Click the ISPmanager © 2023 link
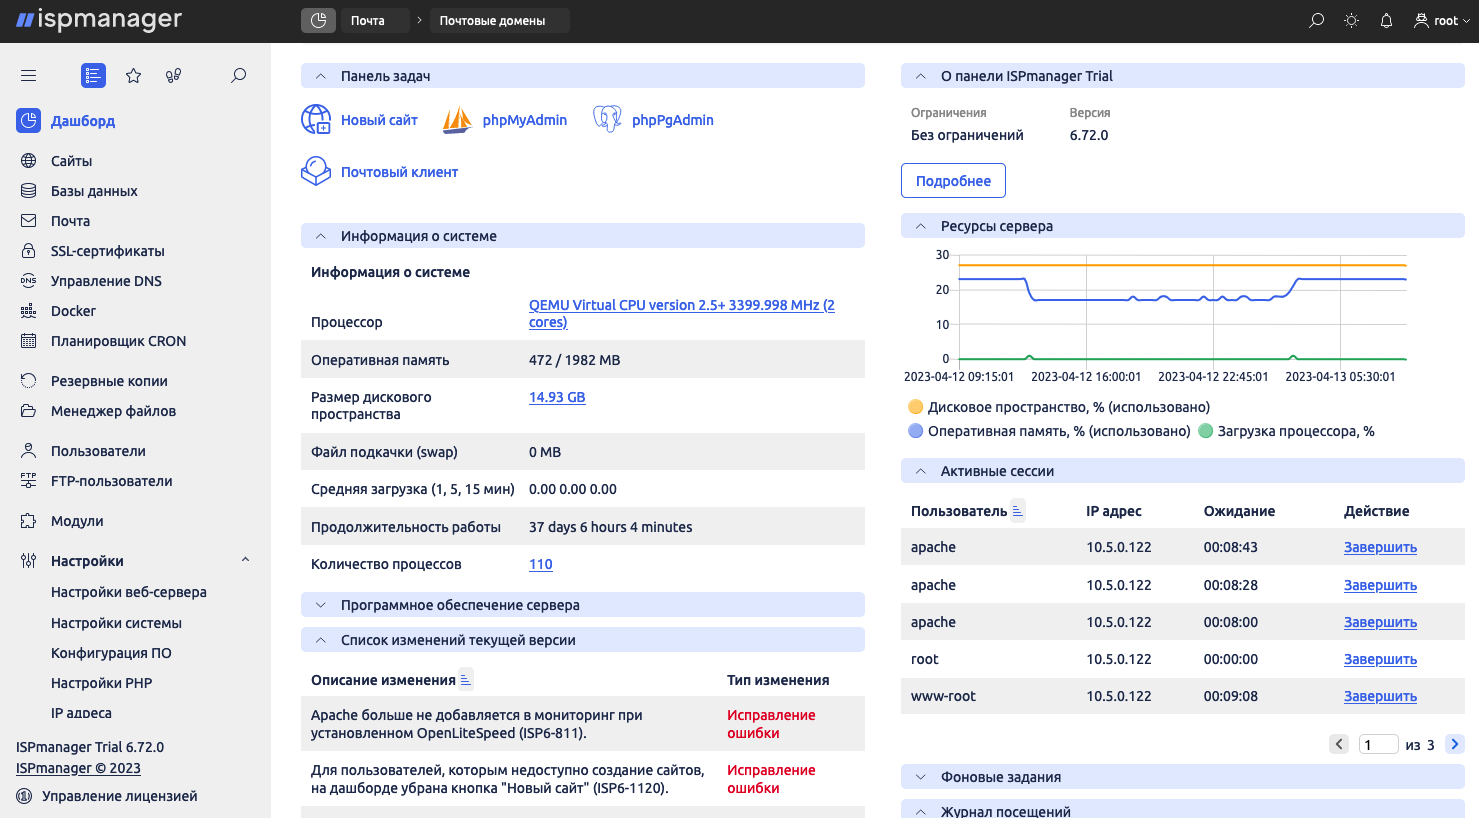This screenshot has height=818, width=1479. point(78,768)
